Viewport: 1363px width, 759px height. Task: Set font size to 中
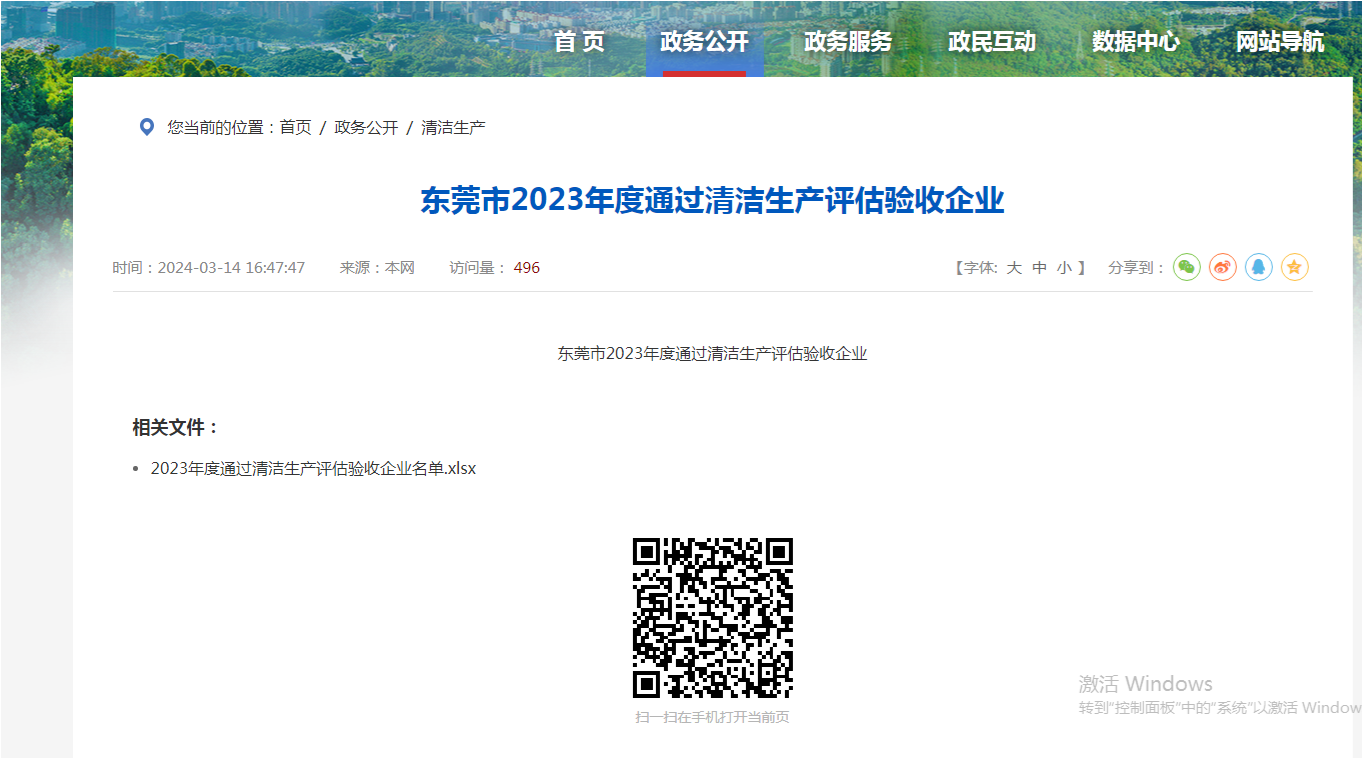pos(1039,268)
